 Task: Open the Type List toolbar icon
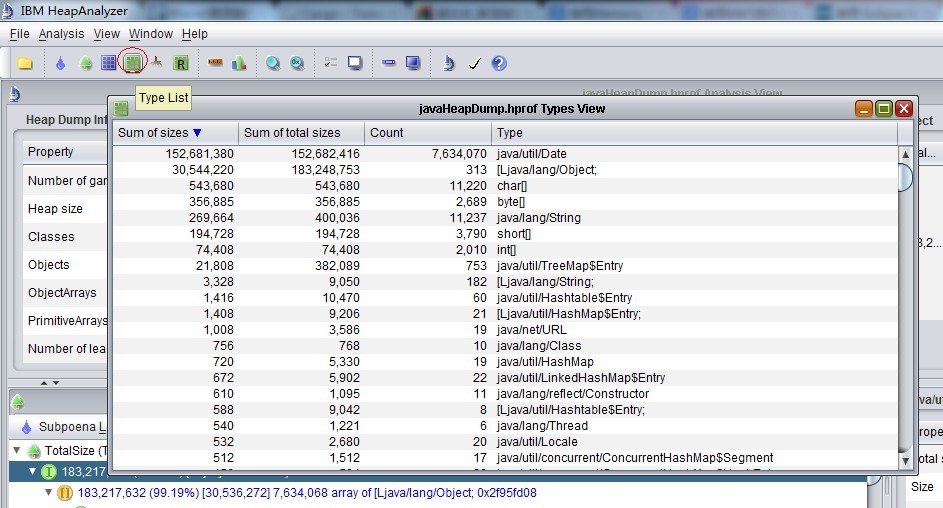tap(132, 63)
